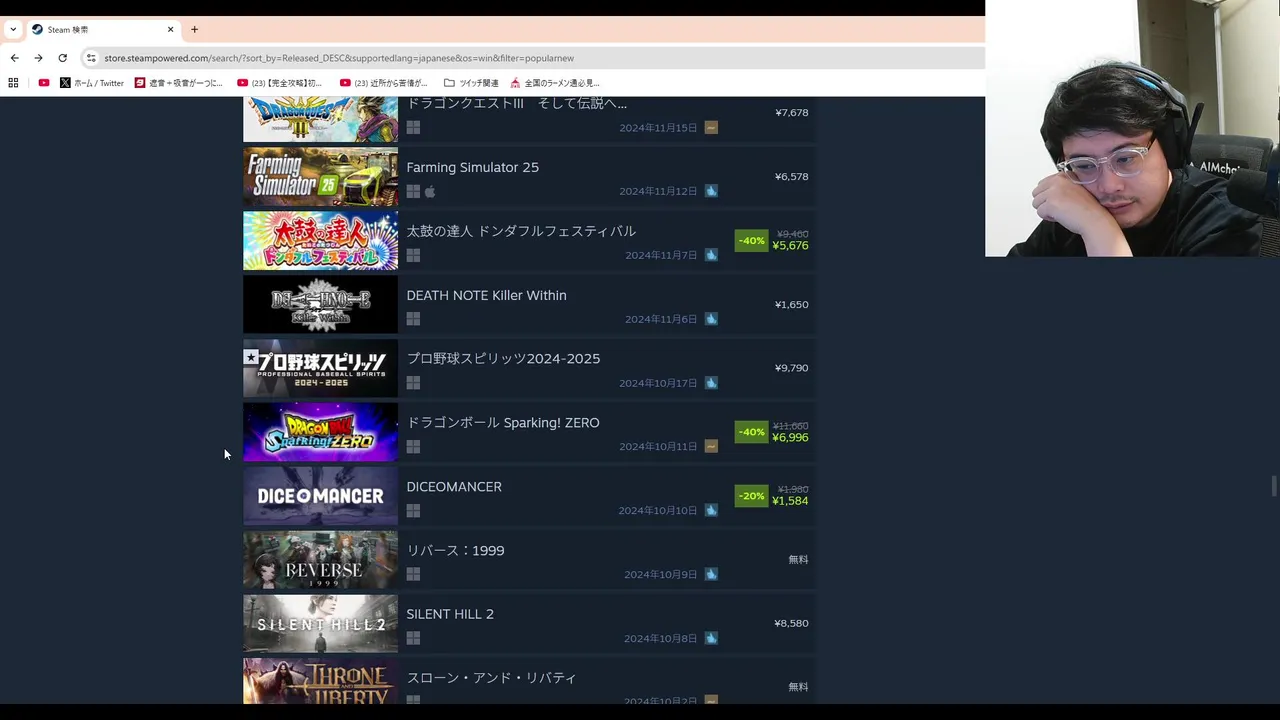Click ドラゴンボール Sparking! ZERO title
1280x720 pixels.
click(503, 423)
